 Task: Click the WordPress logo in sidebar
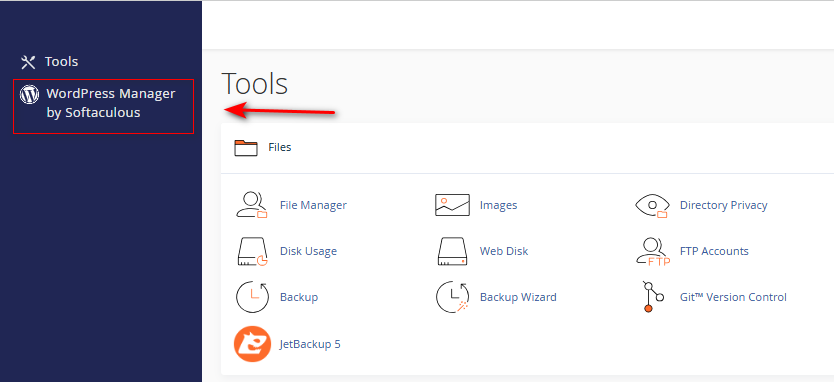click(29, 94)
